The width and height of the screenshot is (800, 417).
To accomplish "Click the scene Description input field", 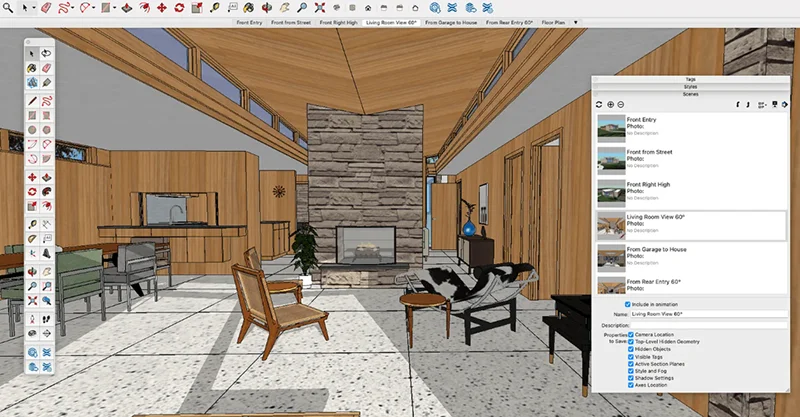I will pyautogui.click(x=709, y=325).
